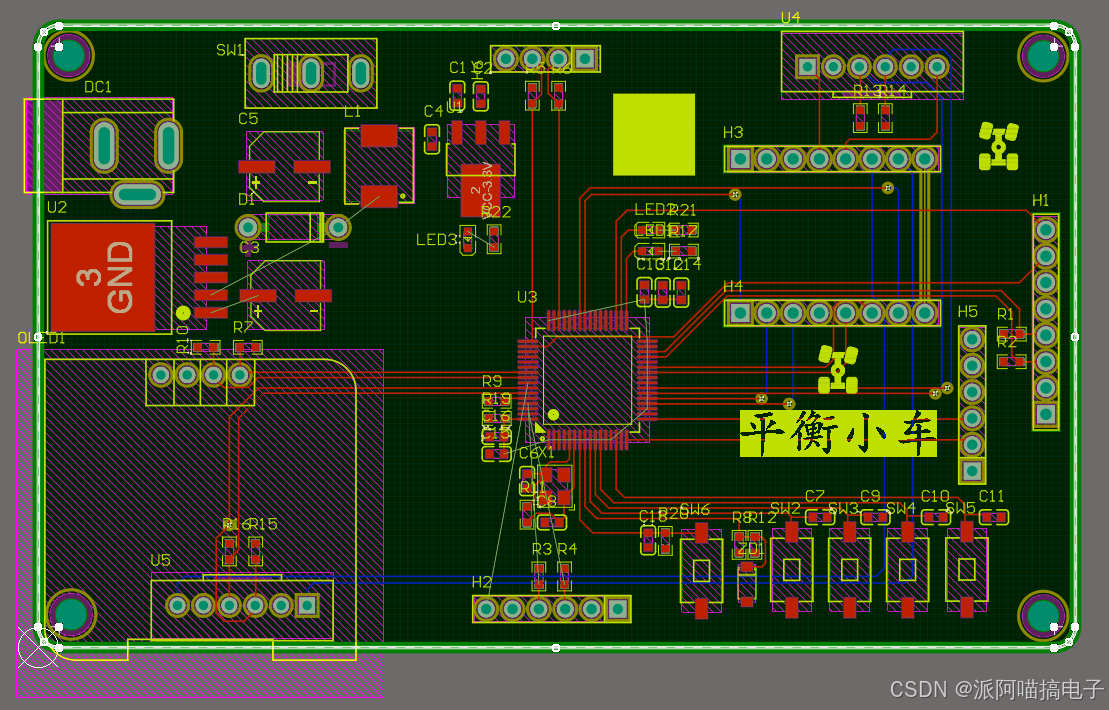Select the SW2 tactile switch footprint
This screenshot has height=710, width=1109.
[x=791, y=569]
